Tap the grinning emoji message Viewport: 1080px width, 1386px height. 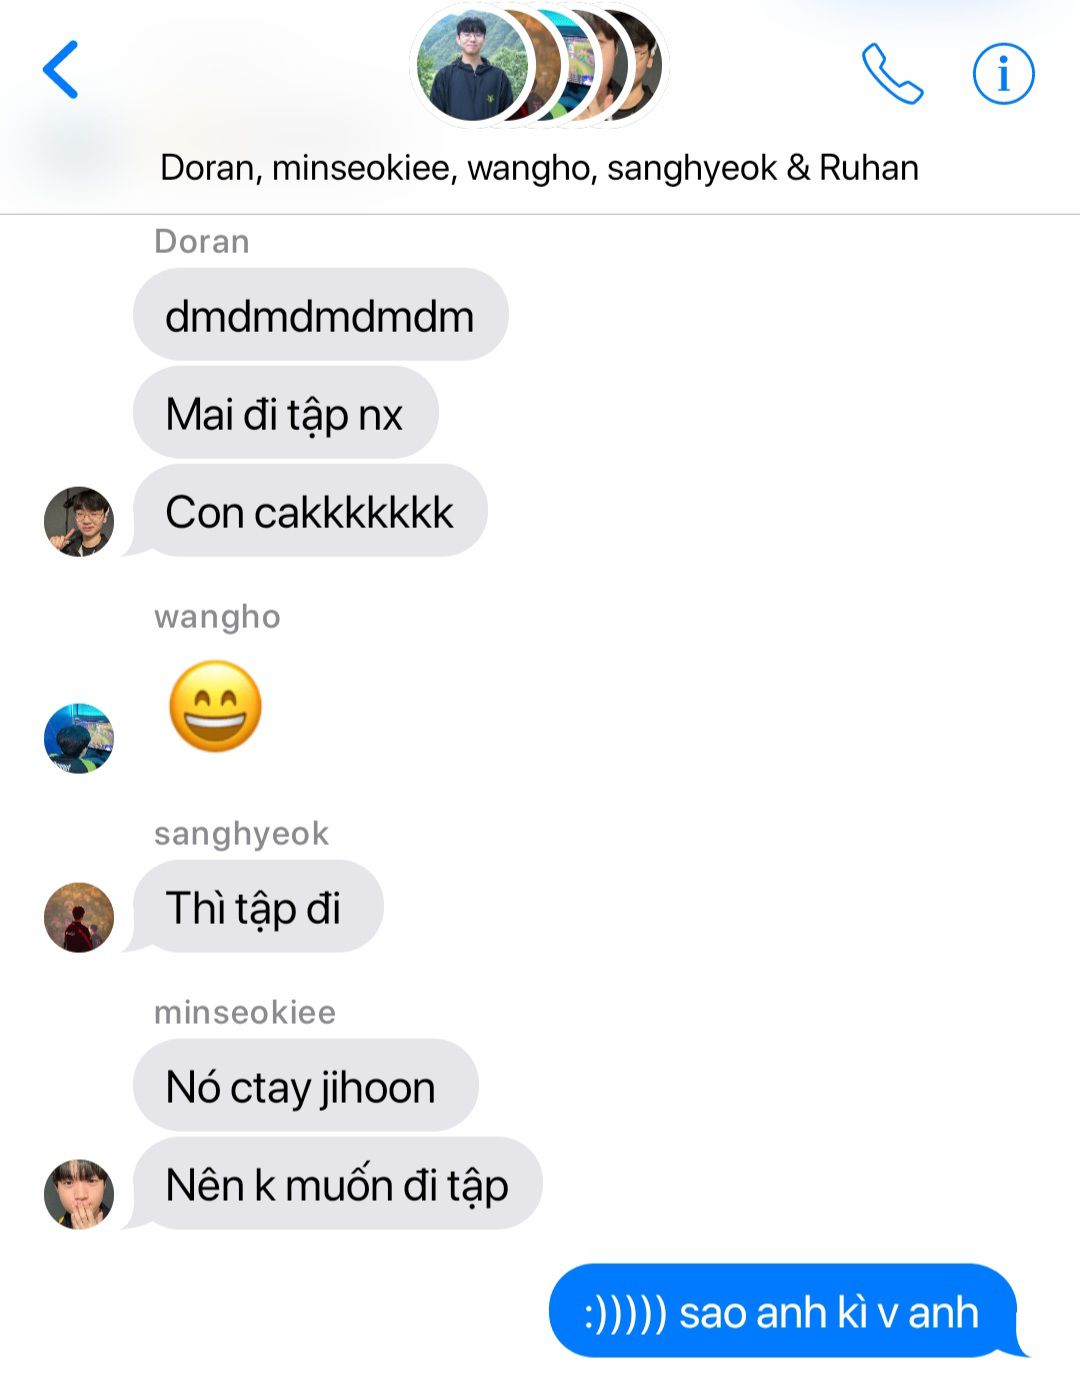(215, 706)
